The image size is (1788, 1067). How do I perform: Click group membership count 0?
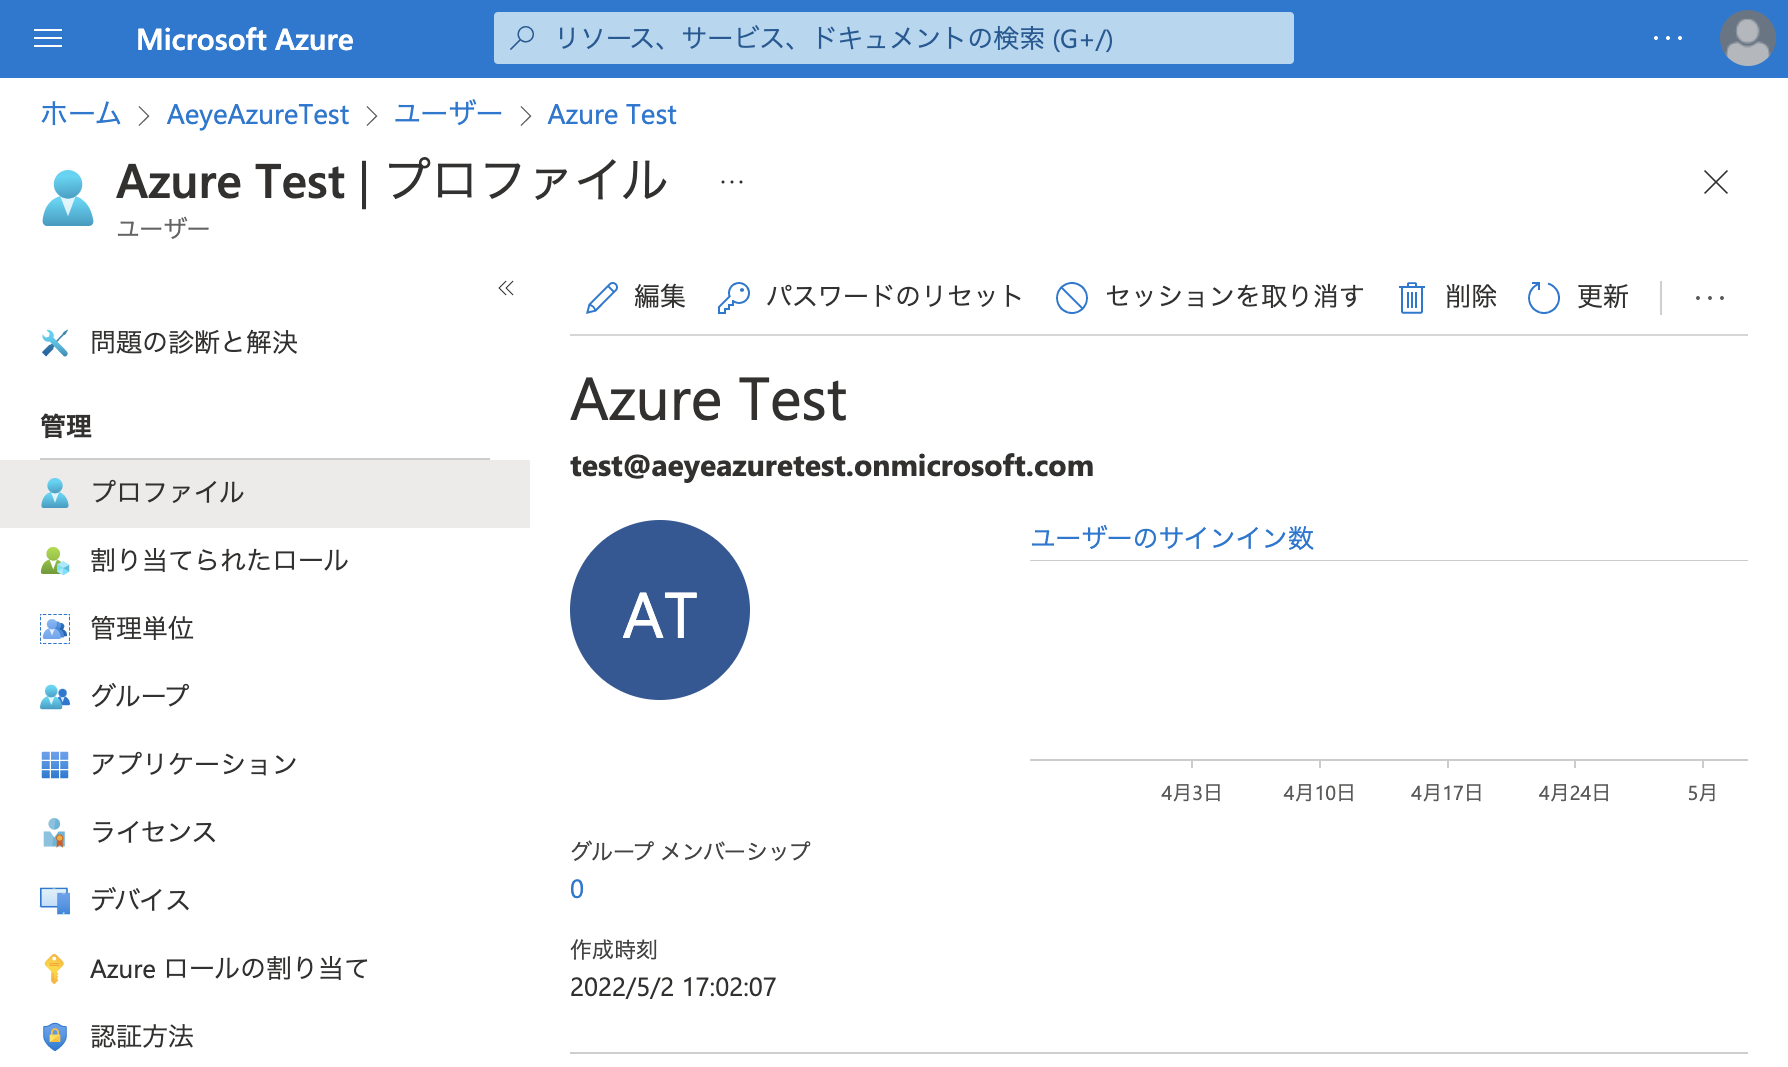(577, 889)
